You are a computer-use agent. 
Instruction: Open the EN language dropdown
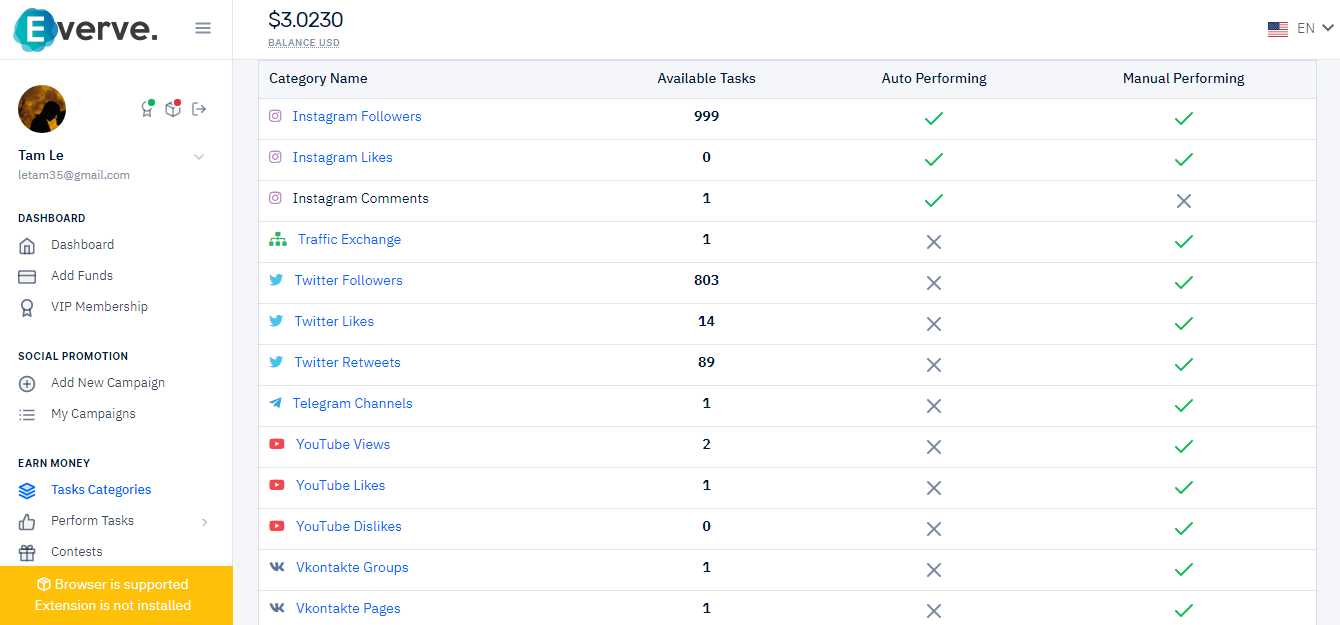(x=1301, y=29)
